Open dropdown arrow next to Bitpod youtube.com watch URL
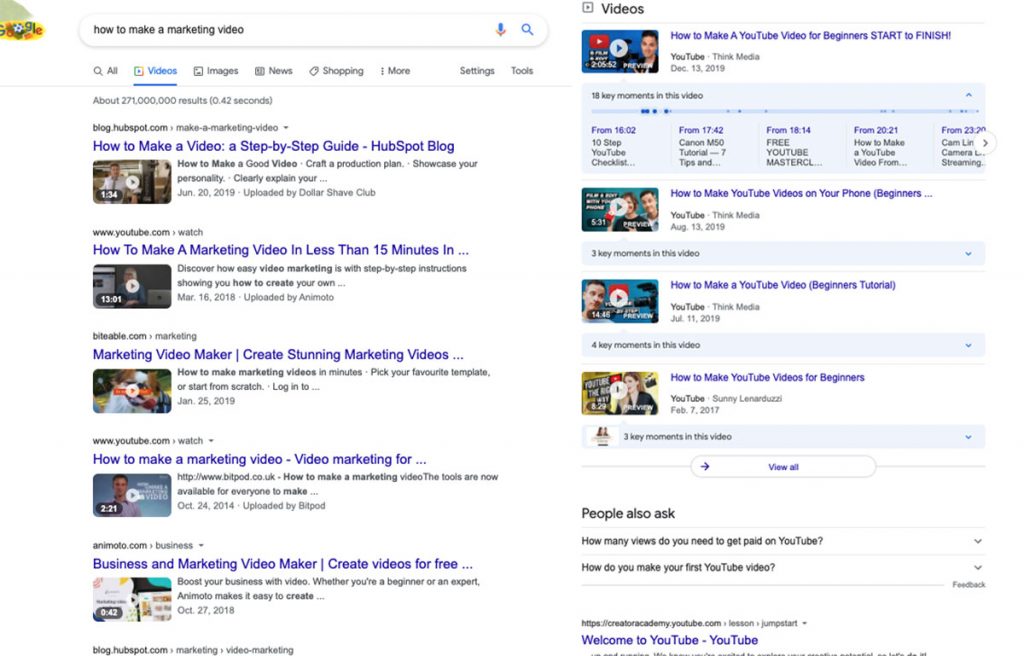This screenshot has height=656, width=1024. [x=210, y=441]
